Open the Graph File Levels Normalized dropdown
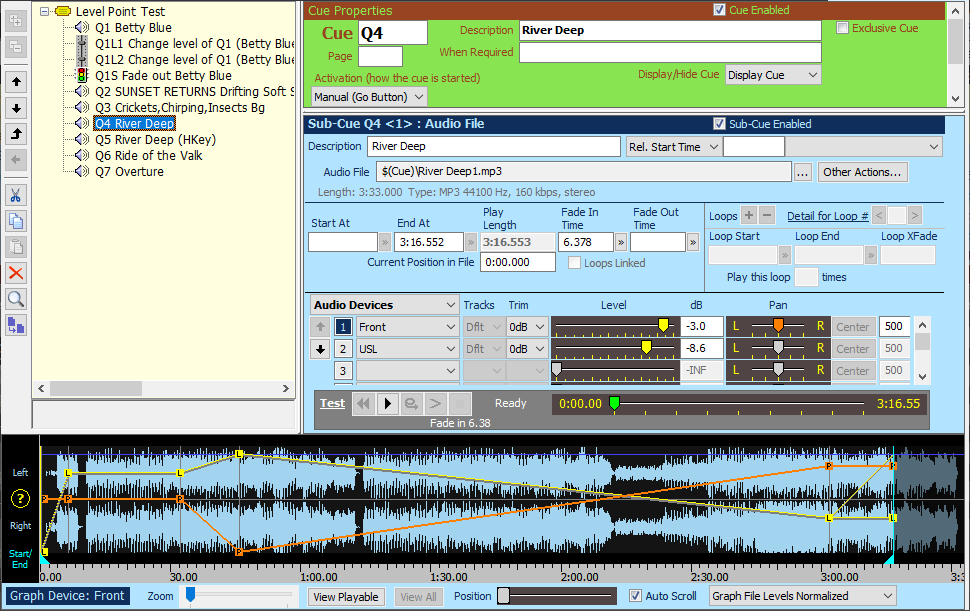This screenshot has width=970, height=611. 802,596
